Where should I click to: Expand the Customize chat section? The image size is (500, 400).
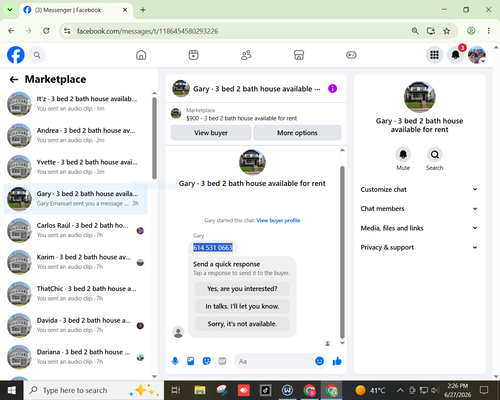coord(419,189)
